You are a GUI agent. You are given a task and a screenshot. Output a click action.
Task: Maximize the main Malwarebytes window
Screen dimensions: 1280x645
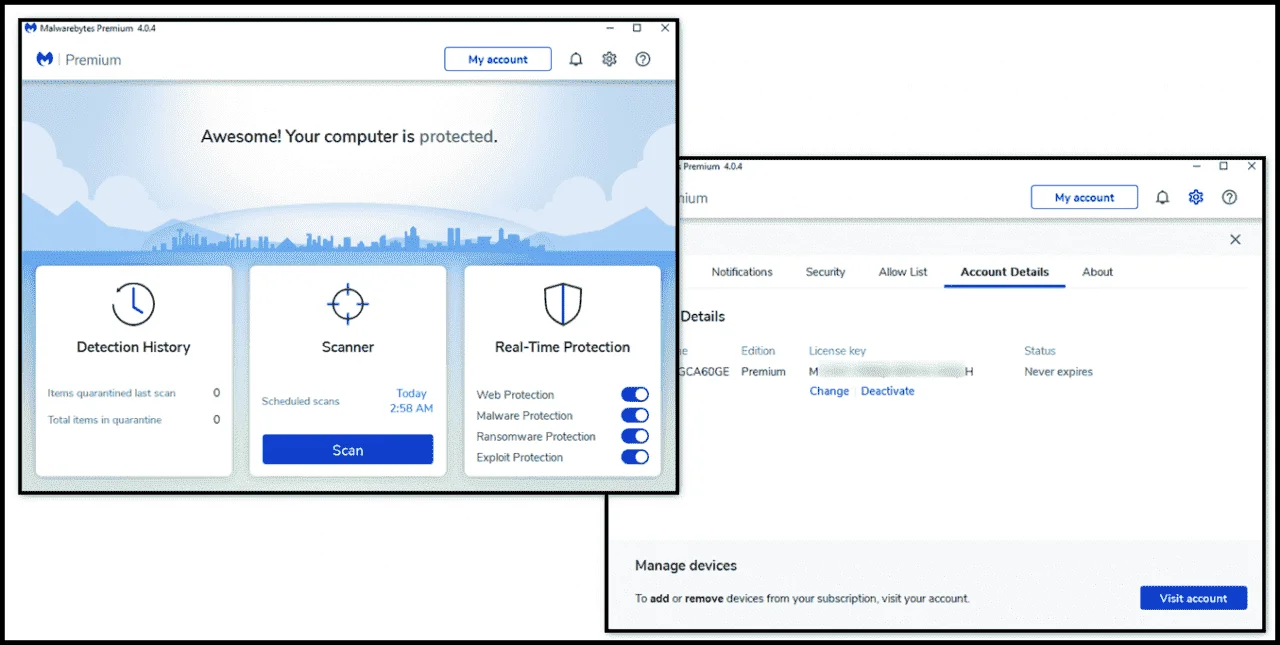pos(637,28)
